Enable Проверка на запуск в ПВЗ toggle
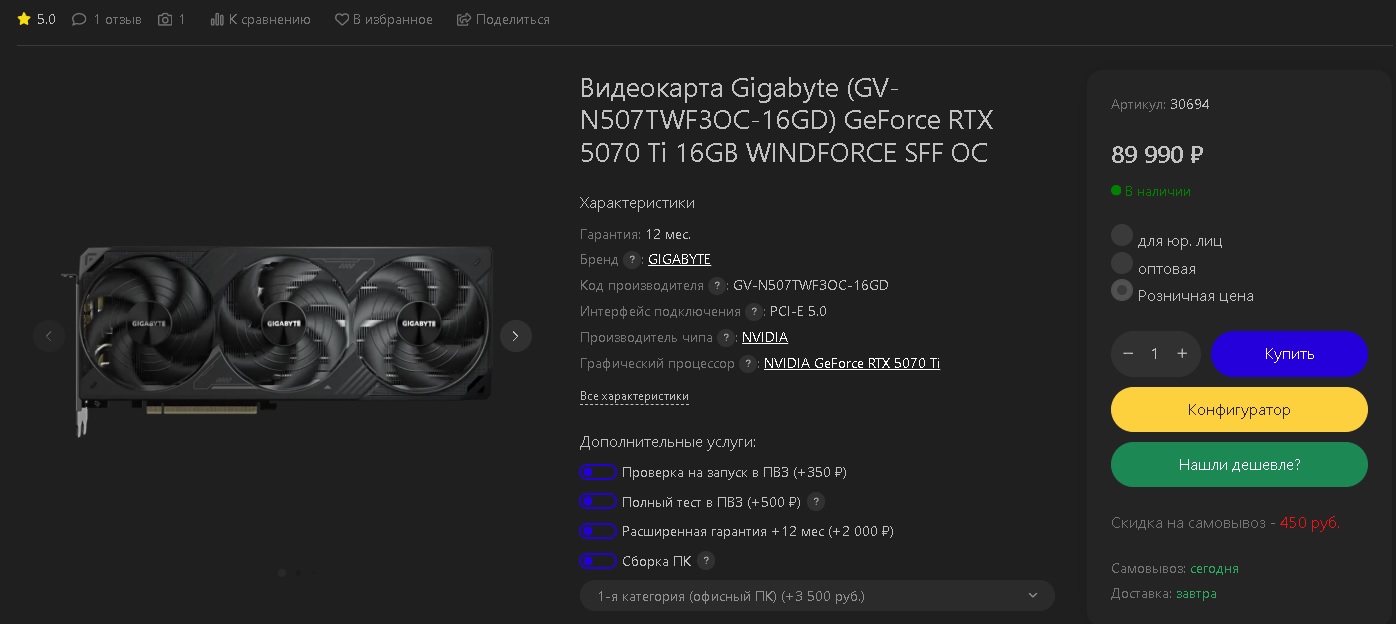Viewport: 1396px width, 624px height. point(597,472)
